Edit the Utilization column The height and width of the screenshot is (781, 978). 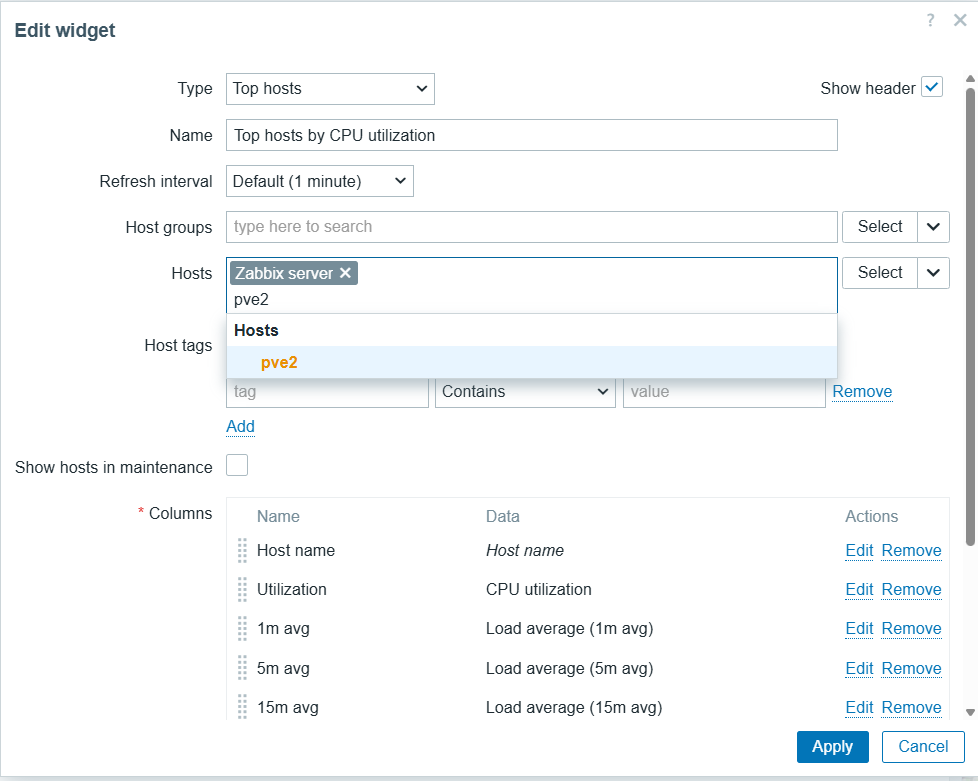[x=859, y=590]
